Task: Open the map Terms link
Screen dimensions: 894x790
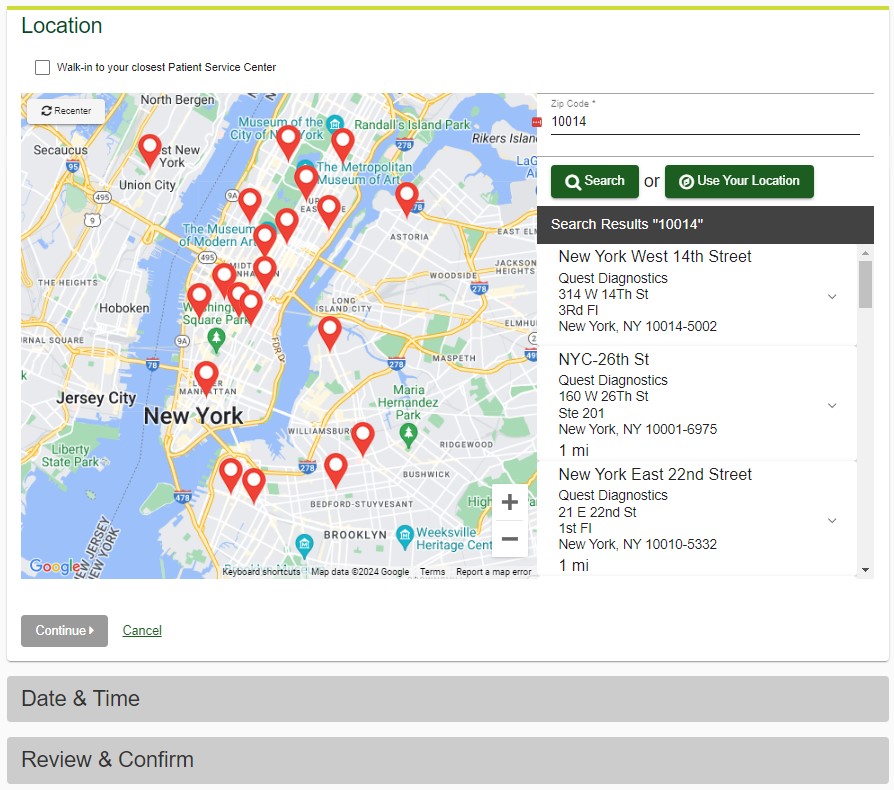Action: pos(432,572)
